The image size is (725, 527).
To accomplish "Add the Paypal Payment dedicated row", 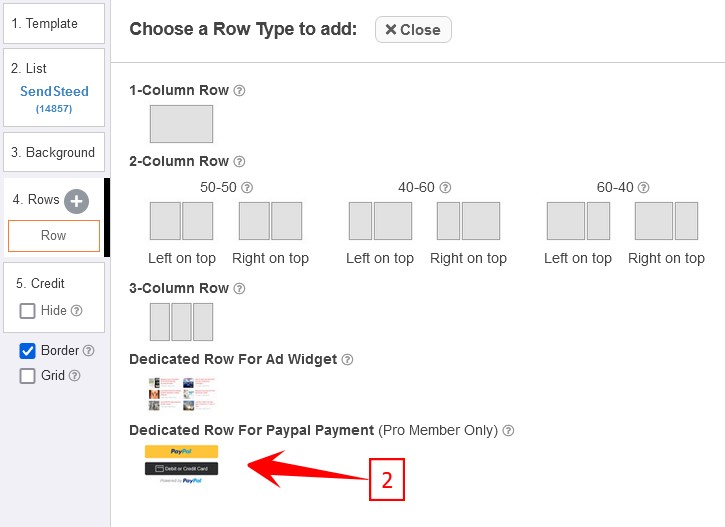I will (x=181, y=464).
